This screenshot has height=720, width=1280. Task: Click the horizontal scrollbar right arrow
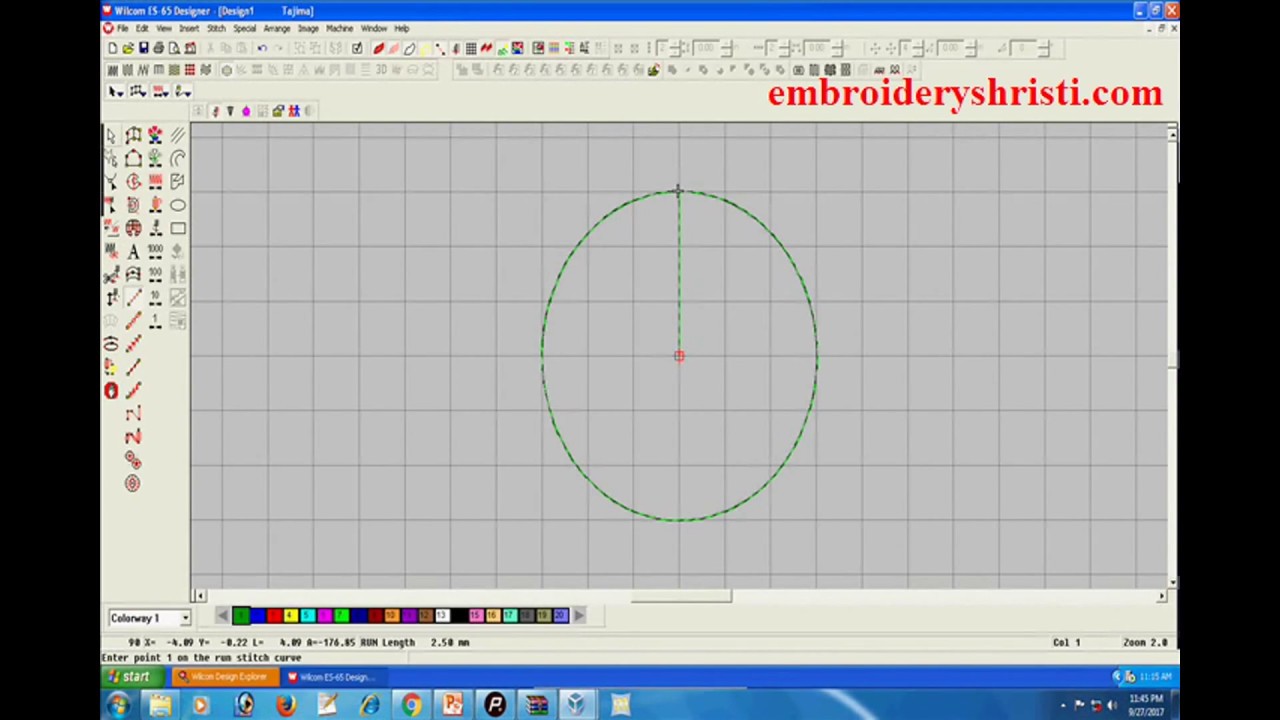pyautogui.click(x=1162, y=597)
